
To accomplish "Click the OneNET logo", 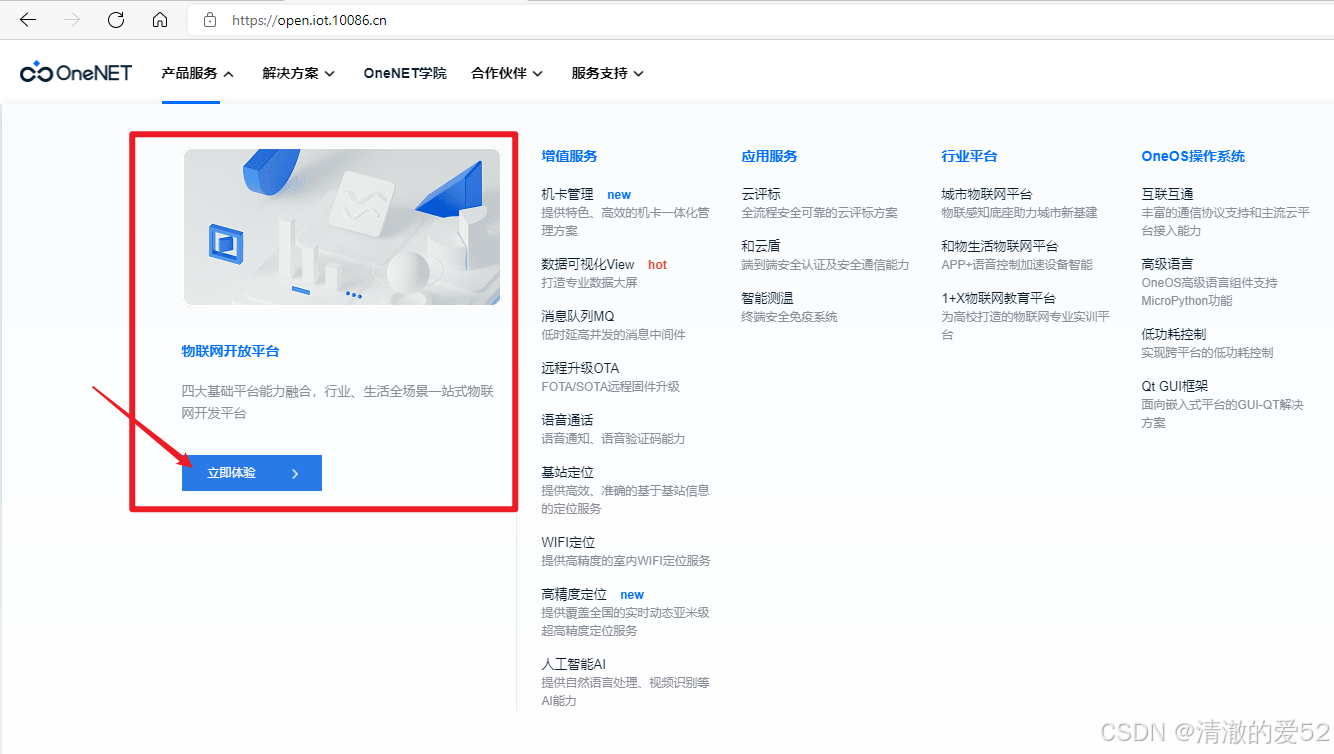I will click(76, 72).
